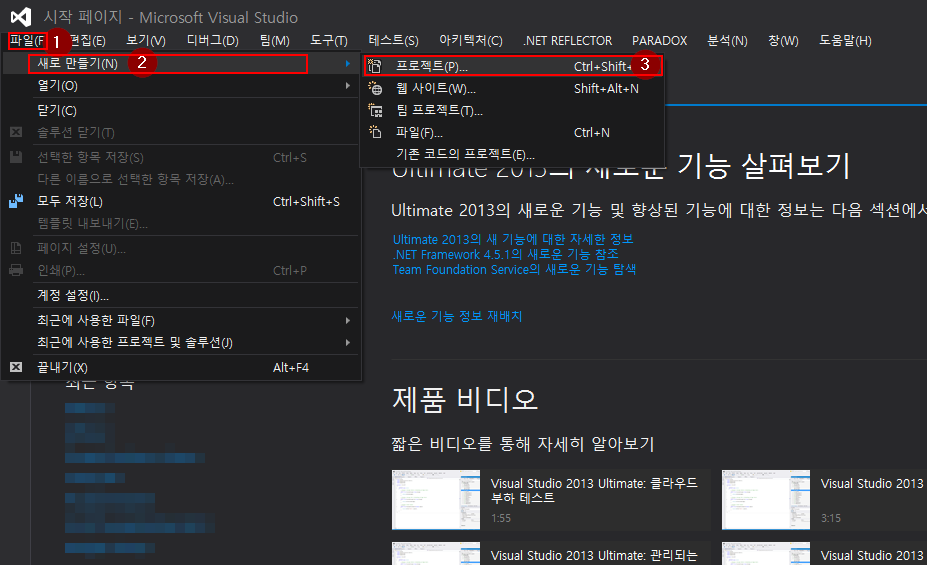Open the 도움말(H) menu

coord(845,41)
